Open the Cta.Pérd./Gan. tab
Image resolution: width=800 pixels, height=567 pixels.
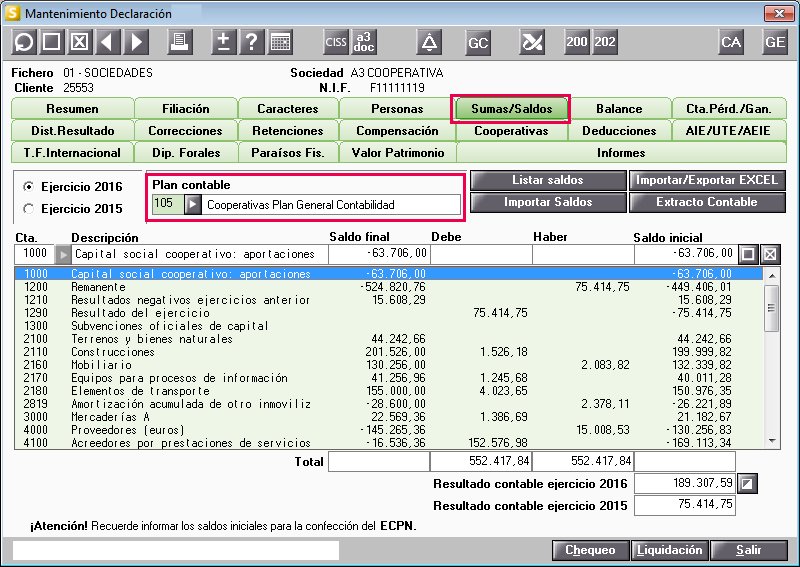point(729,109)
